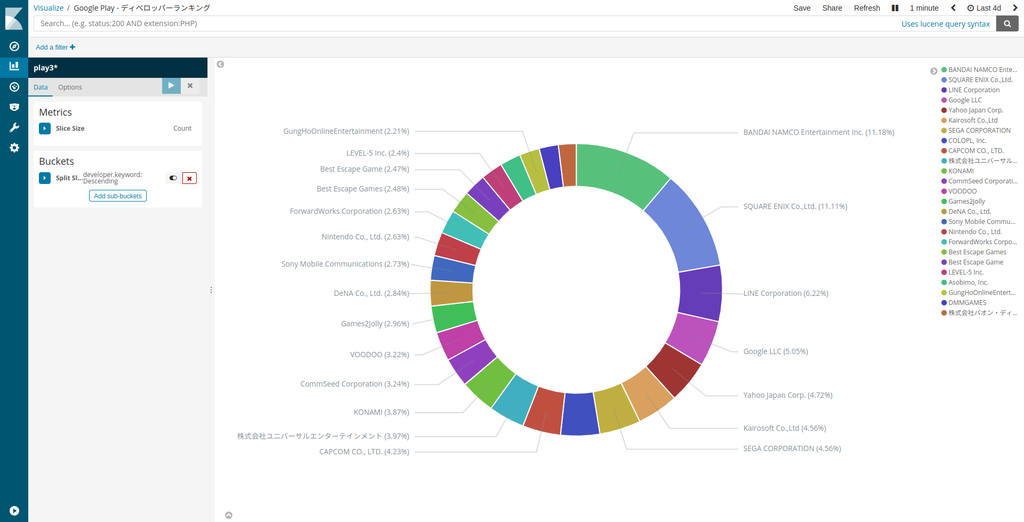Select Google LLC legend entry

point(965,100)
